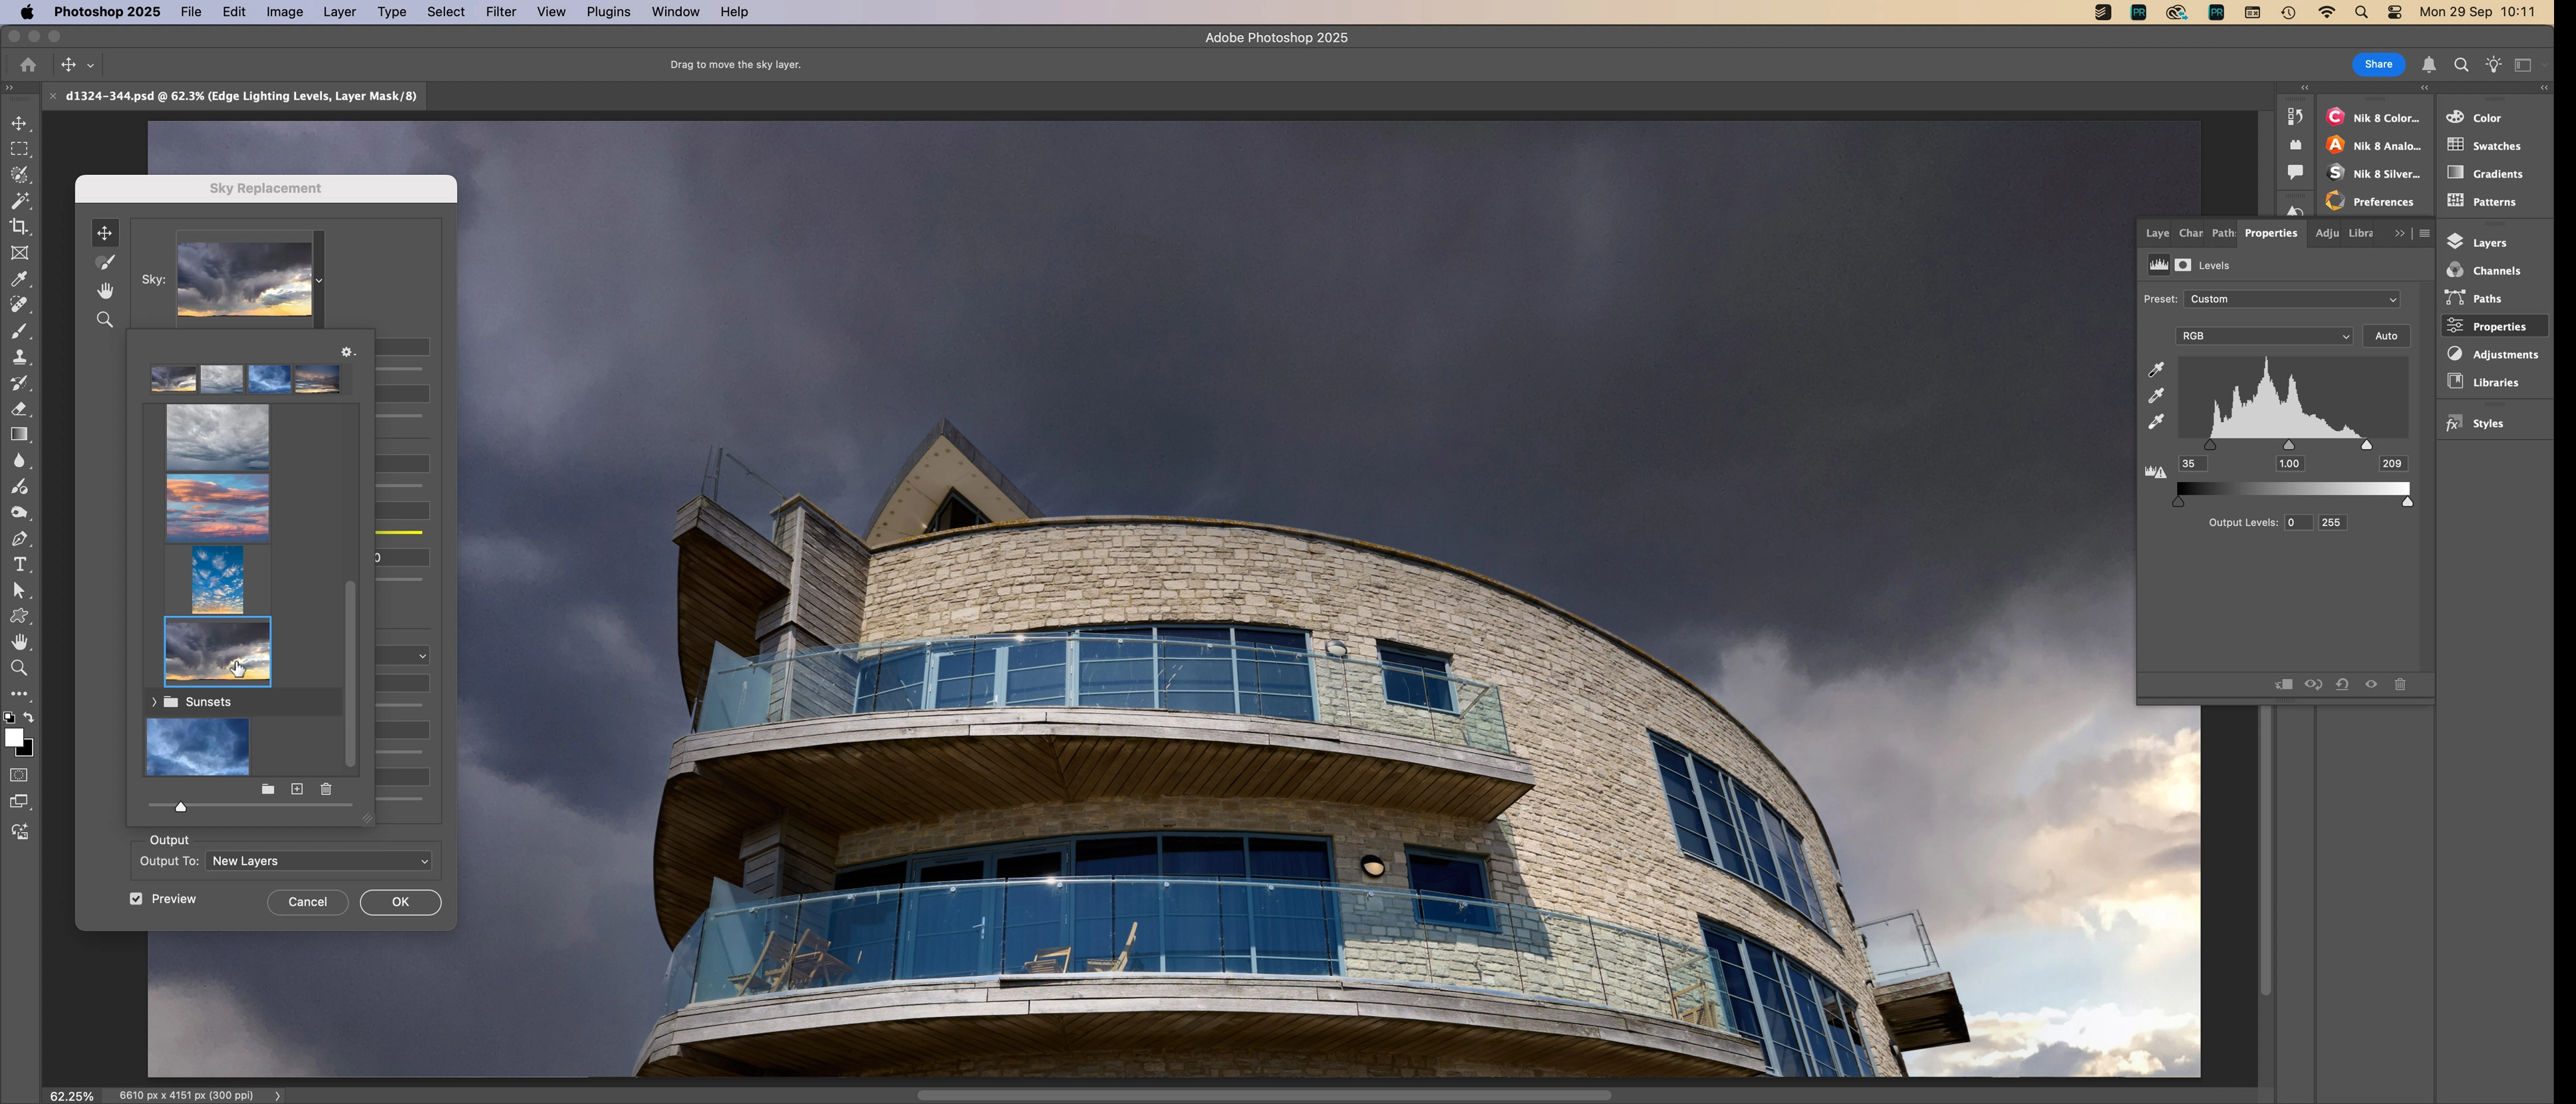The height and width of the screenshot is (1104, 2576).
Task: Uncheck the Preview checkbox
Action: click(x=136, y=899)
